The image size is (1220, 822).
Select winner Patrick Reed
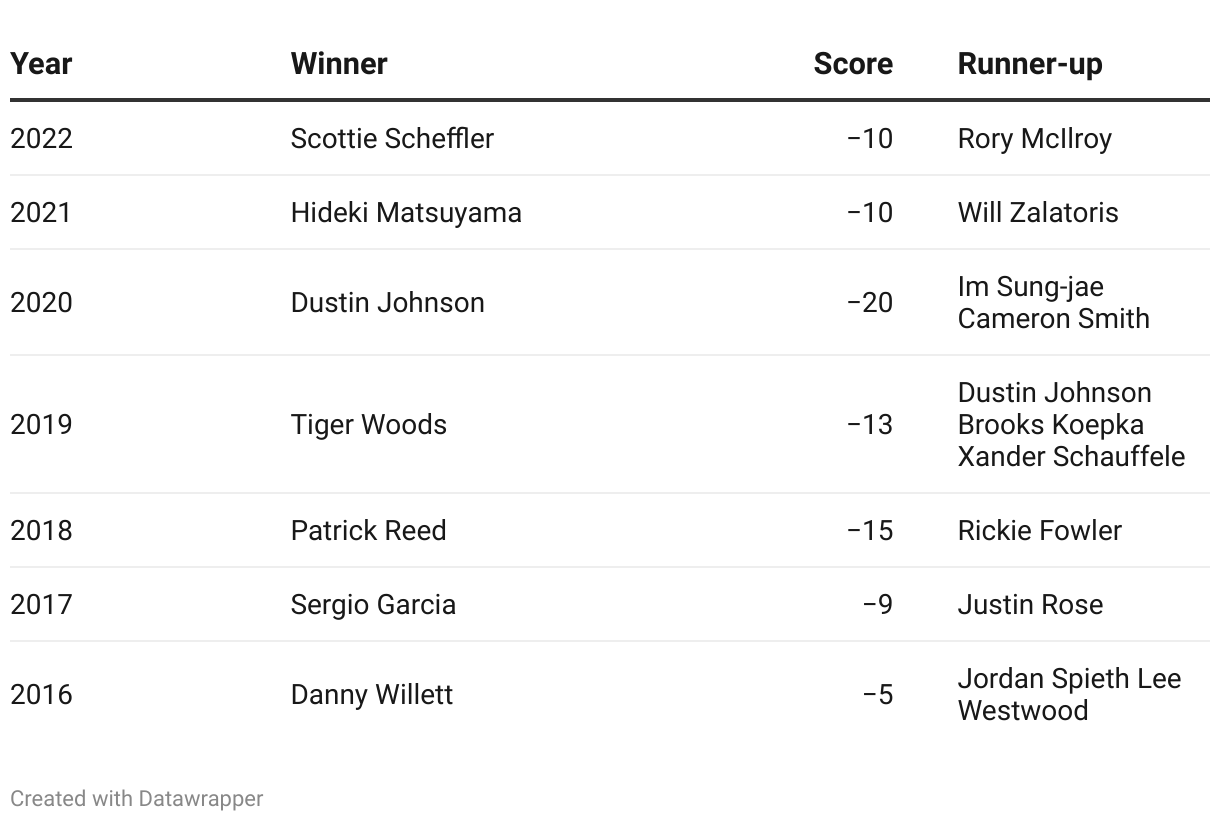tap(369, 530)
